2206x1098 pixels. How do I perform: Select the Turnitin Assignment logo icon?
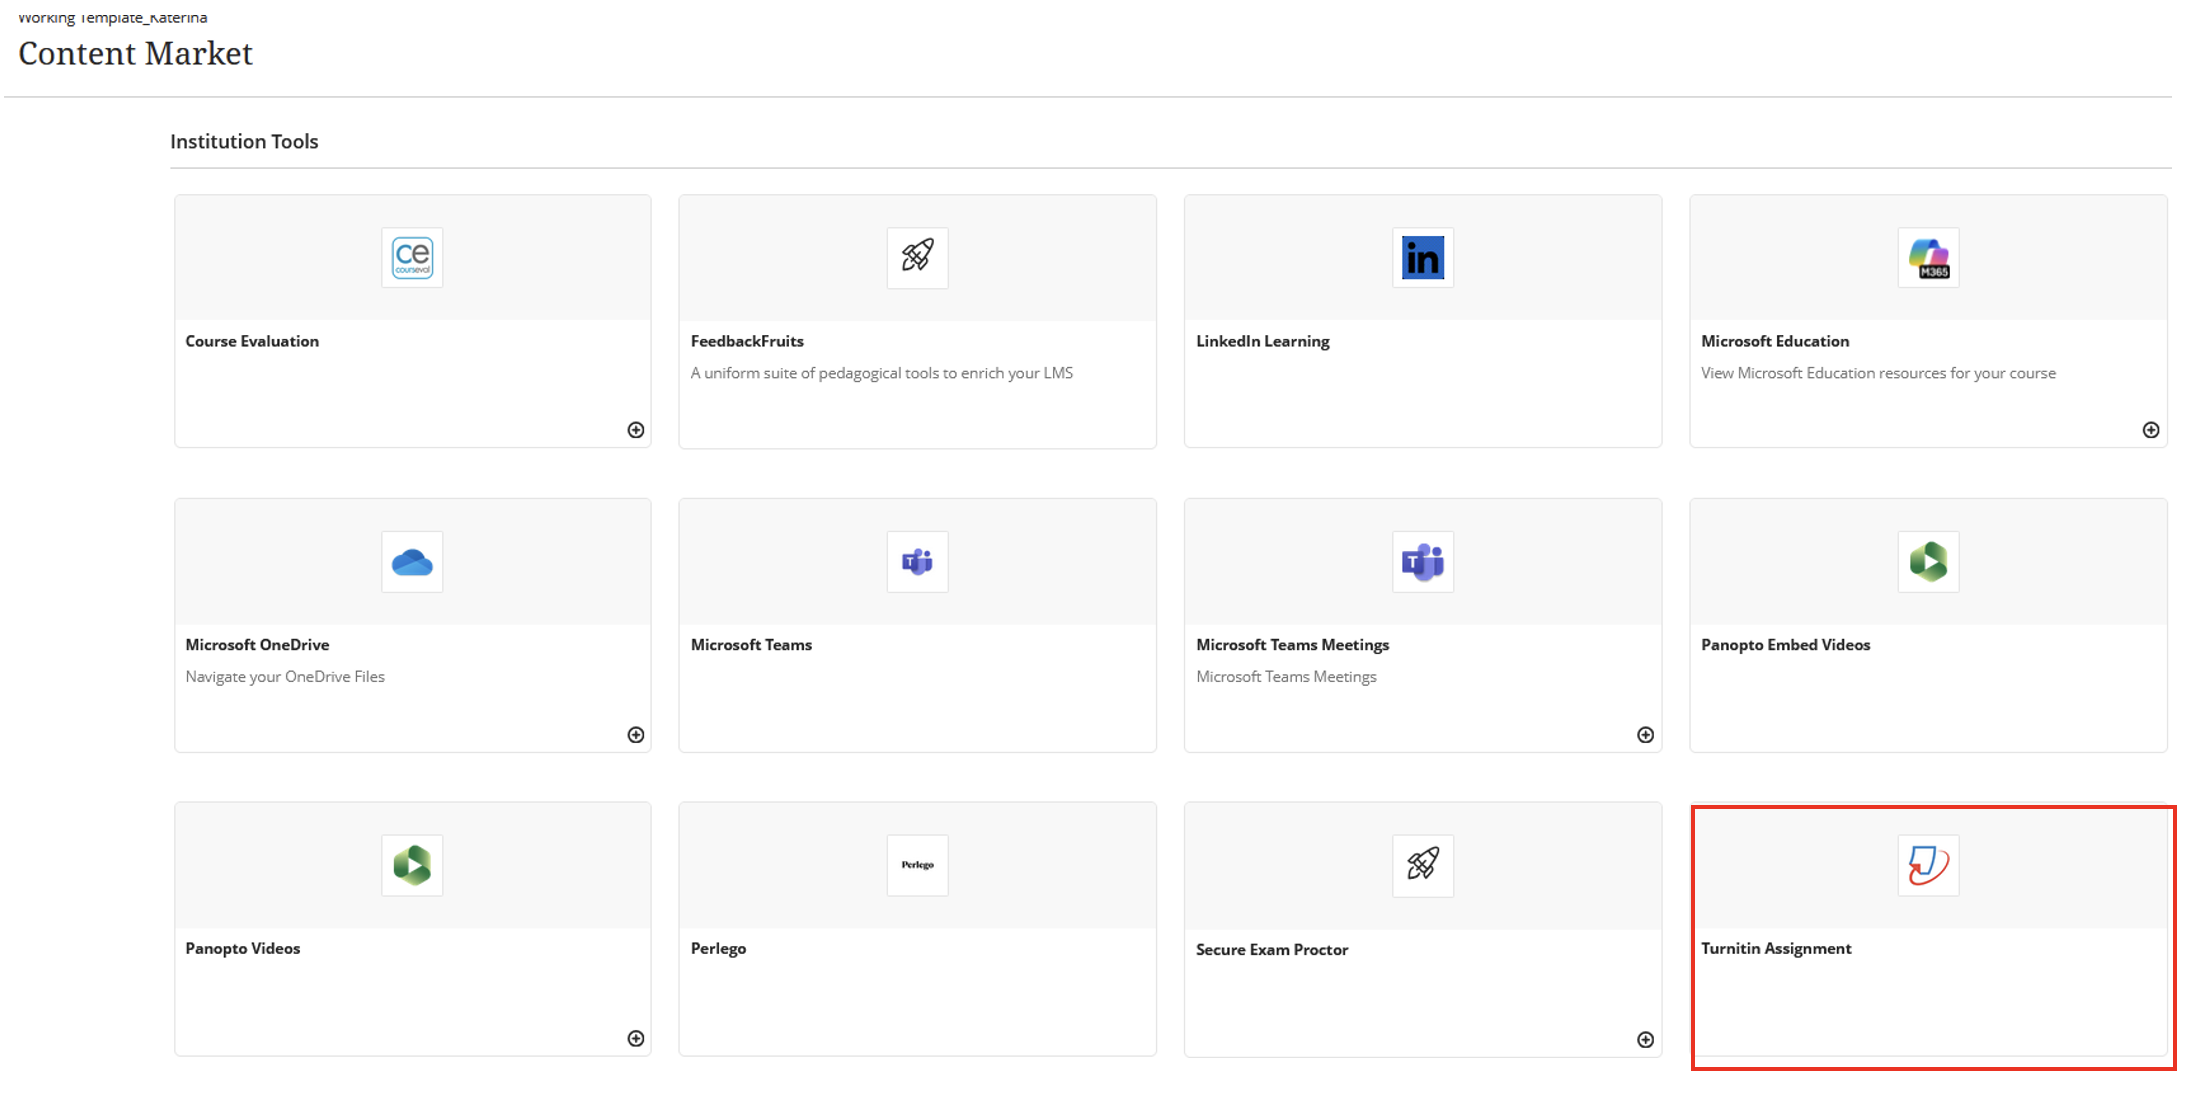(1928, 865)
